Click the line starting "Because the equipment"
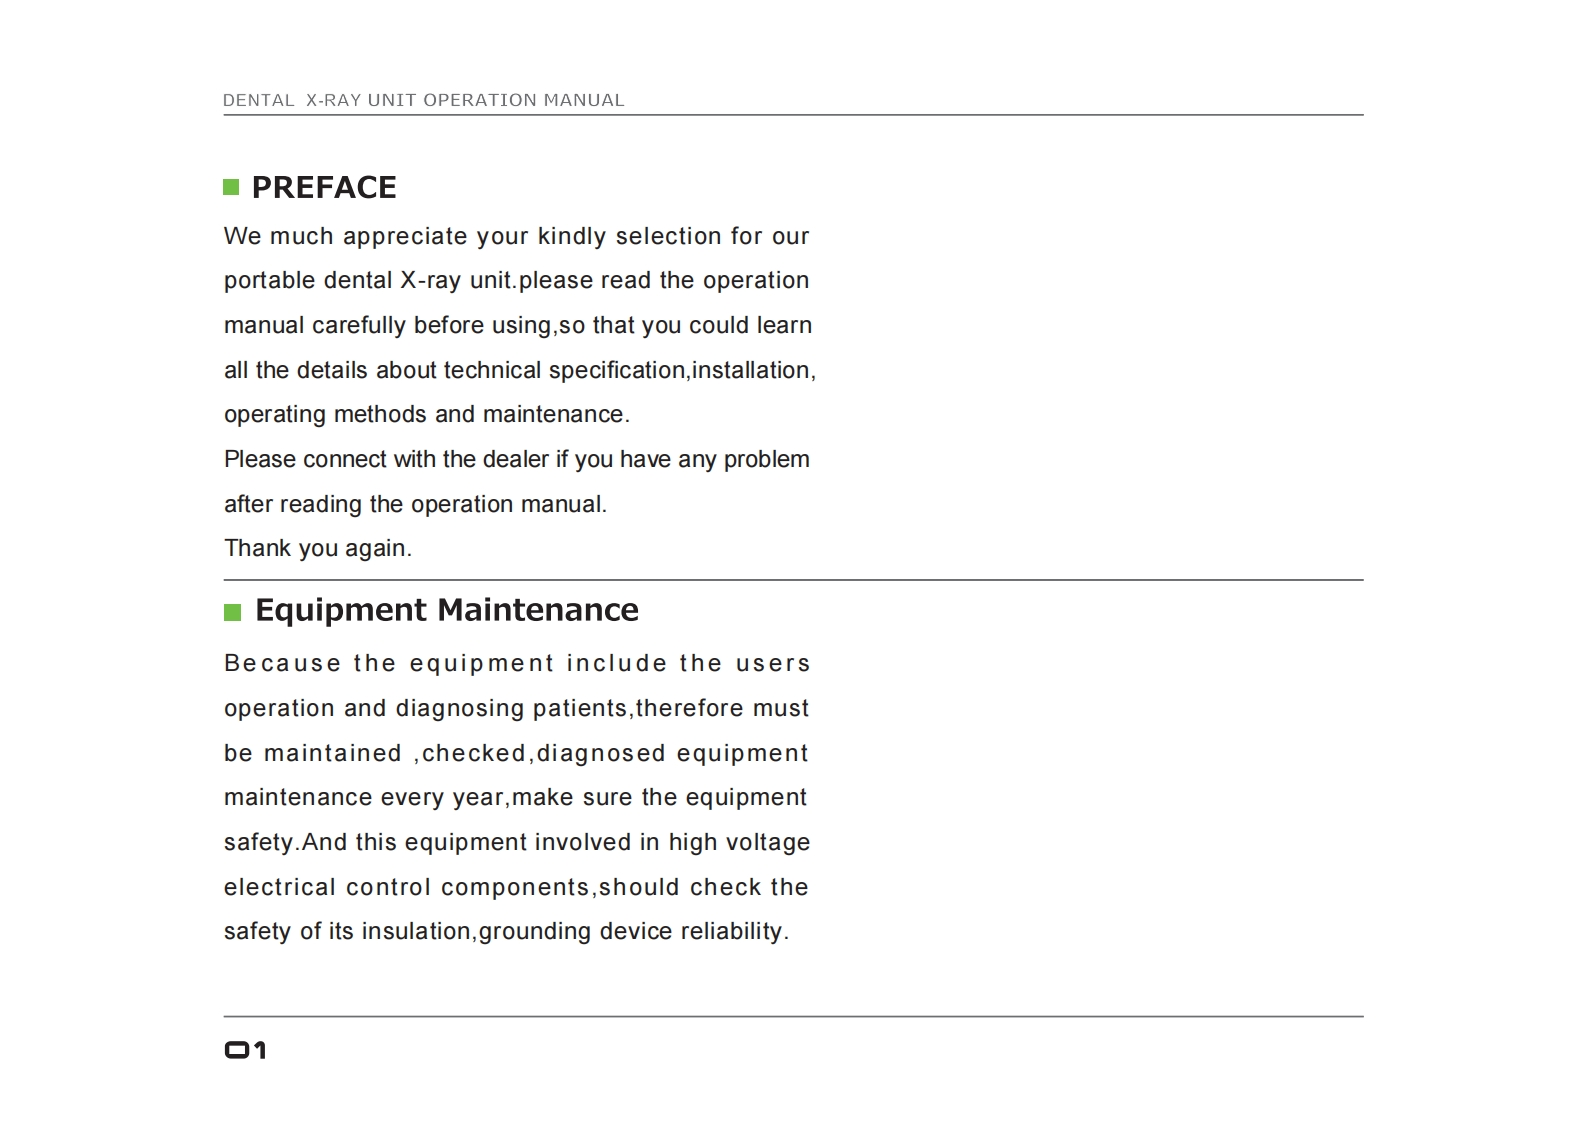1587x1122 pixels. pos(516,663)
